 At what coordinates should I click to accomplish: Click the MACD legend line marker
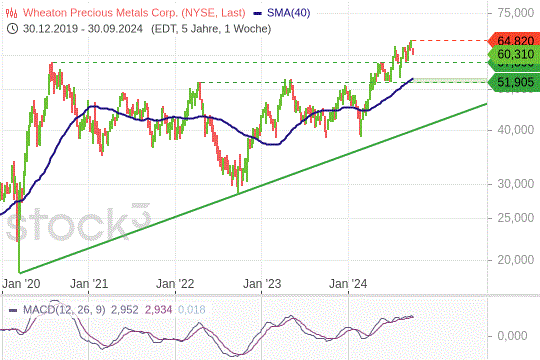point(13,310)
